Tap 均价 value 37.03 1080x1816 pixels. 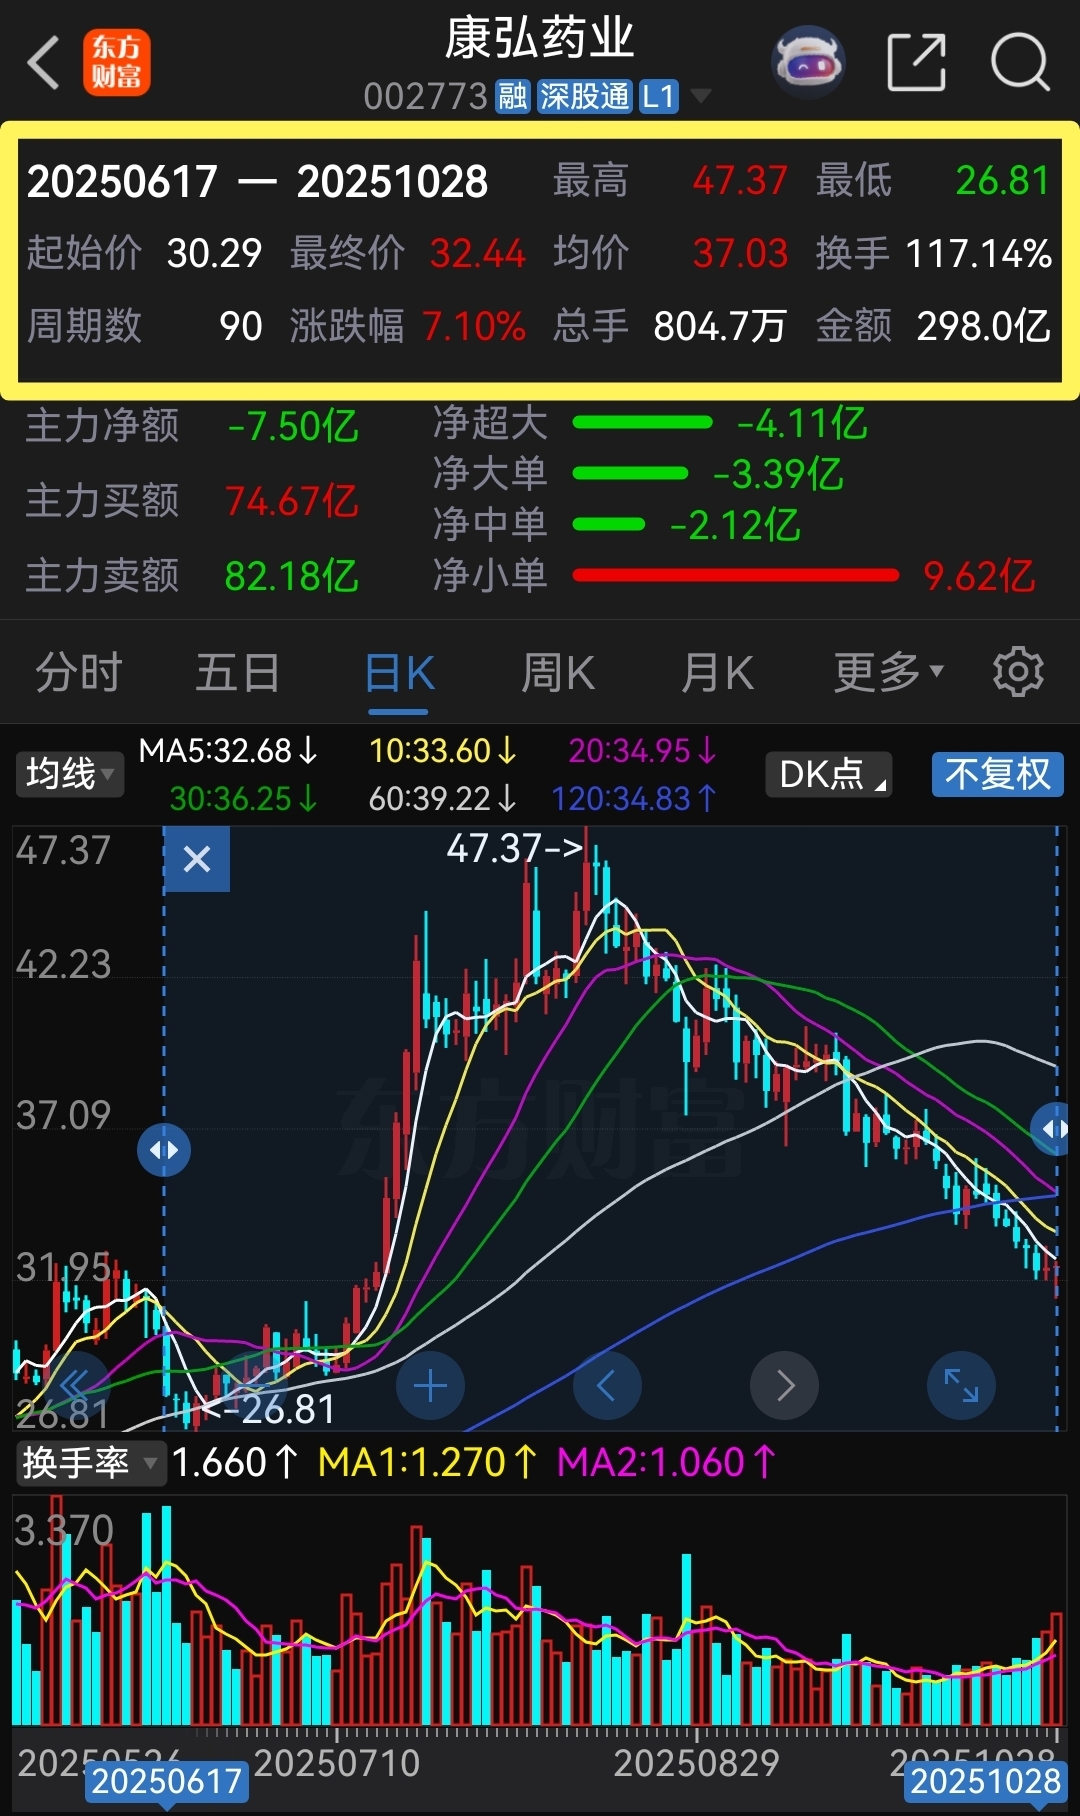click(x=741, y=253)
